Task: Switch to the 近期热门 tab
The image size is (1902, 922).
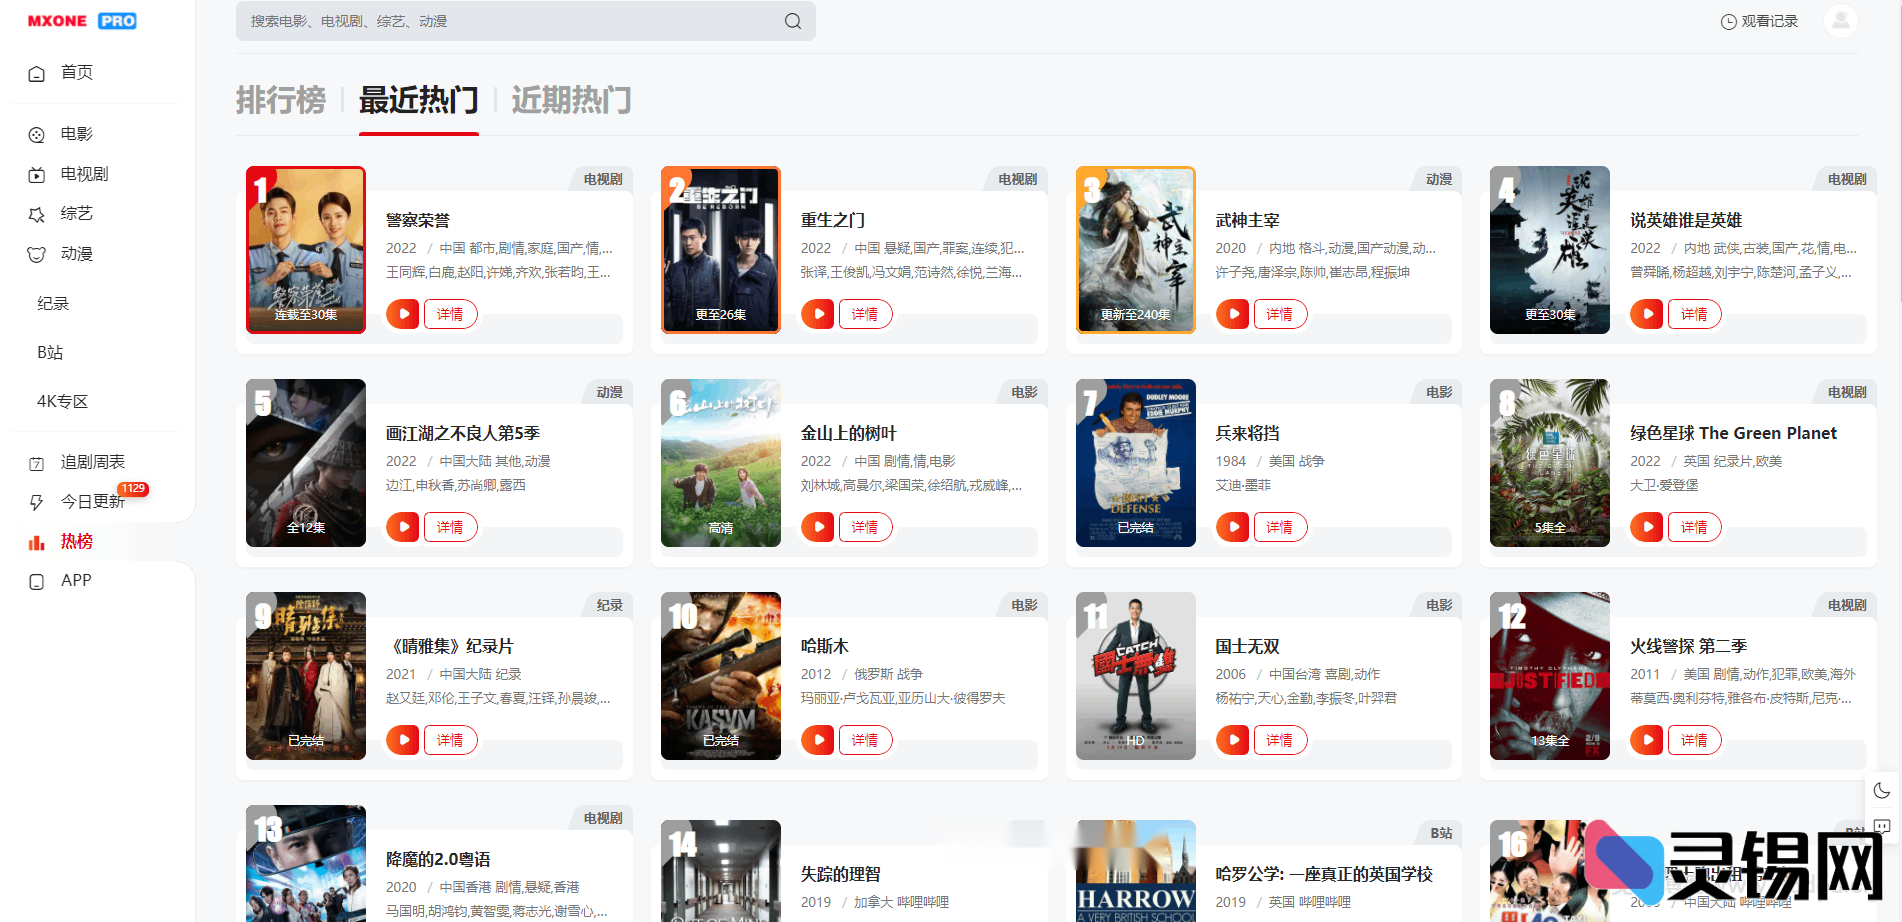Action: pos(571,100)
